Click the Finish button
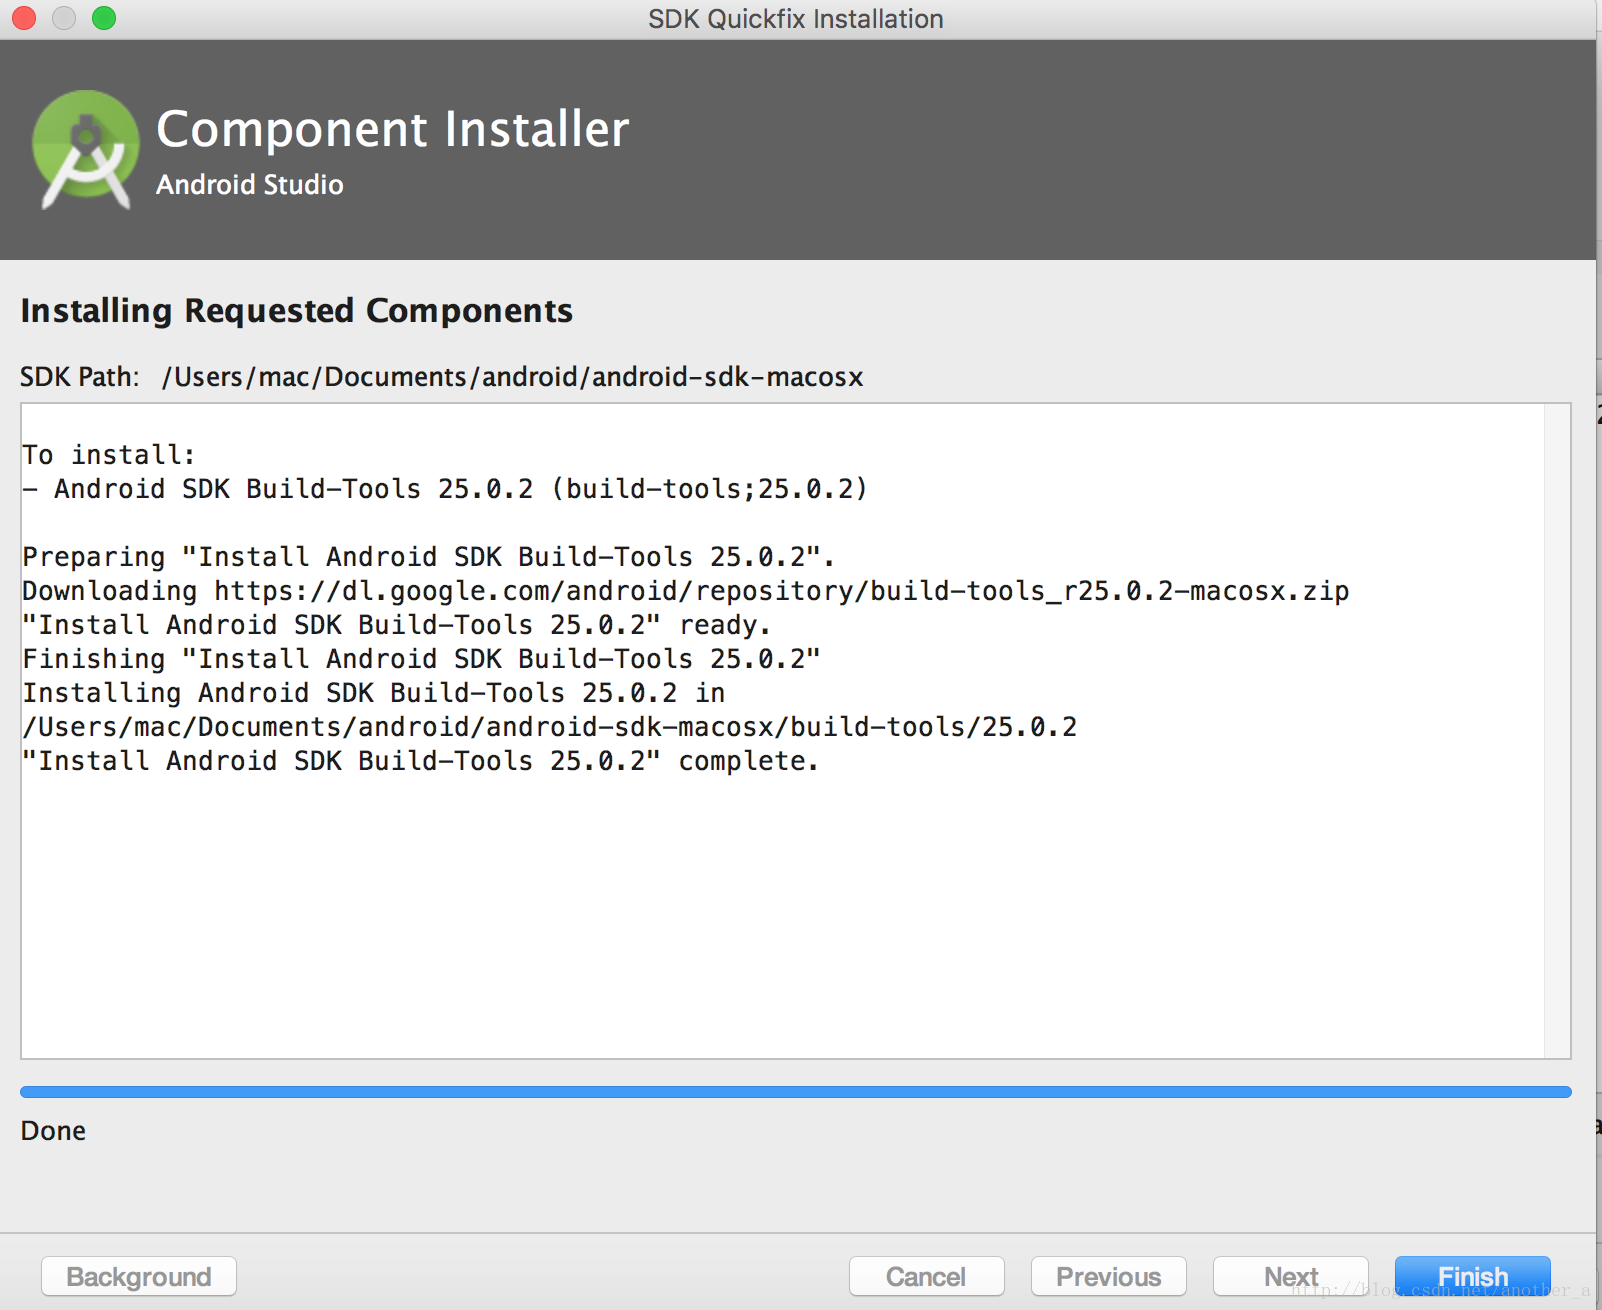This screenshot has width=1602, height=1310. [1472, 1276]
